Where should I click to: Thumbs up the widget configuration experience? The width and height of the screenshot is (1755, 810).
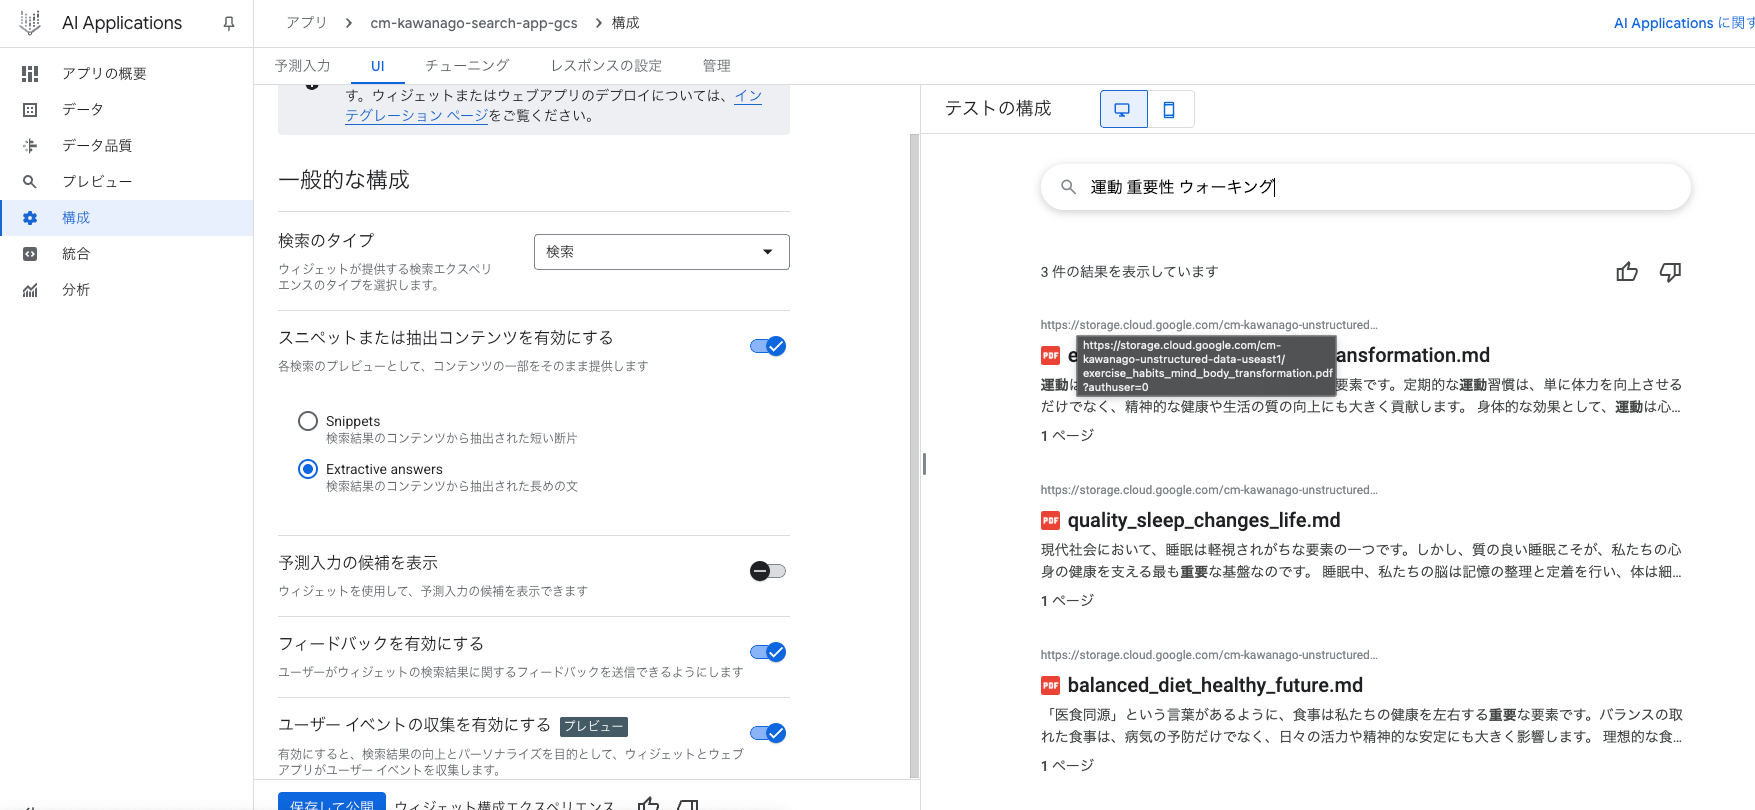tap(649, 803)
